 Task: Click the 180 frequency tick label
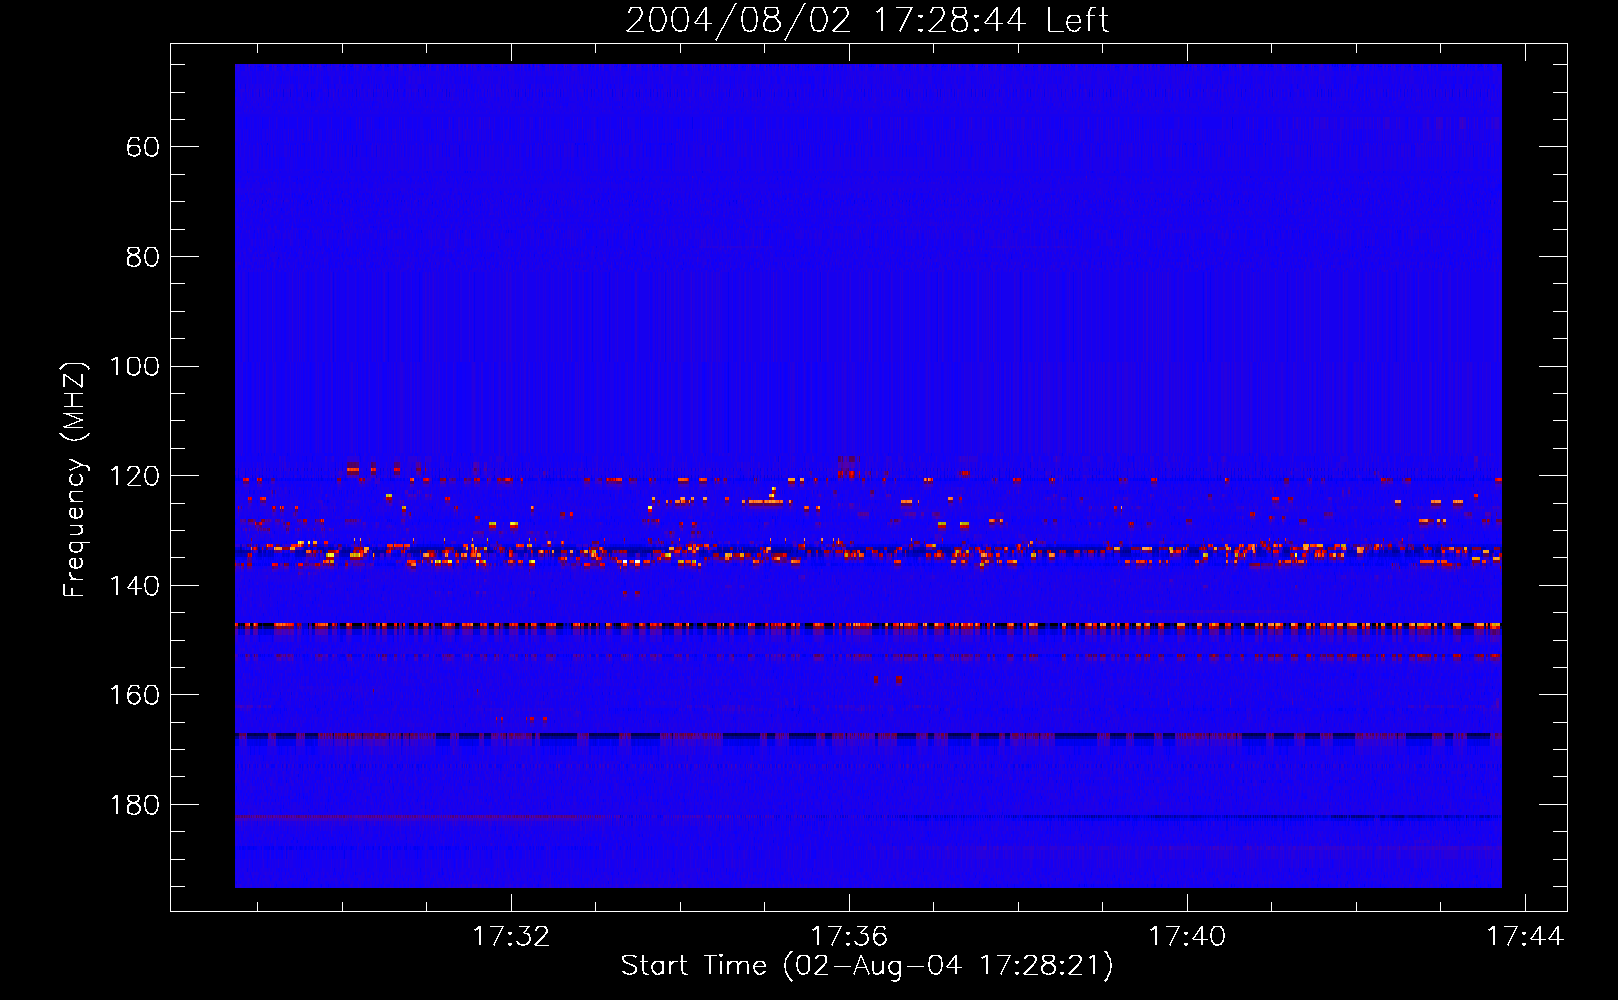[x=134, y=806]
